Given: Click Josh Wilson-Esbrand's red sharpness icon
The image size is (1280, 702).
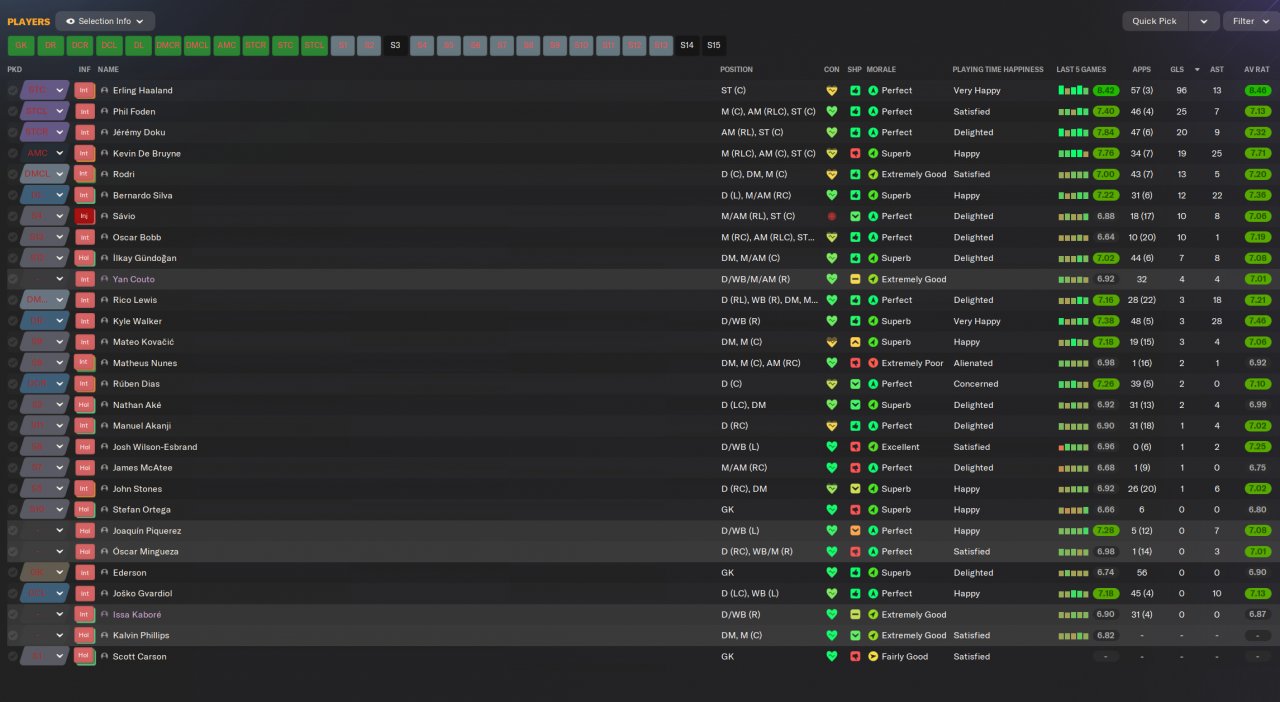Looking at the screenshot, I should 855,447.
